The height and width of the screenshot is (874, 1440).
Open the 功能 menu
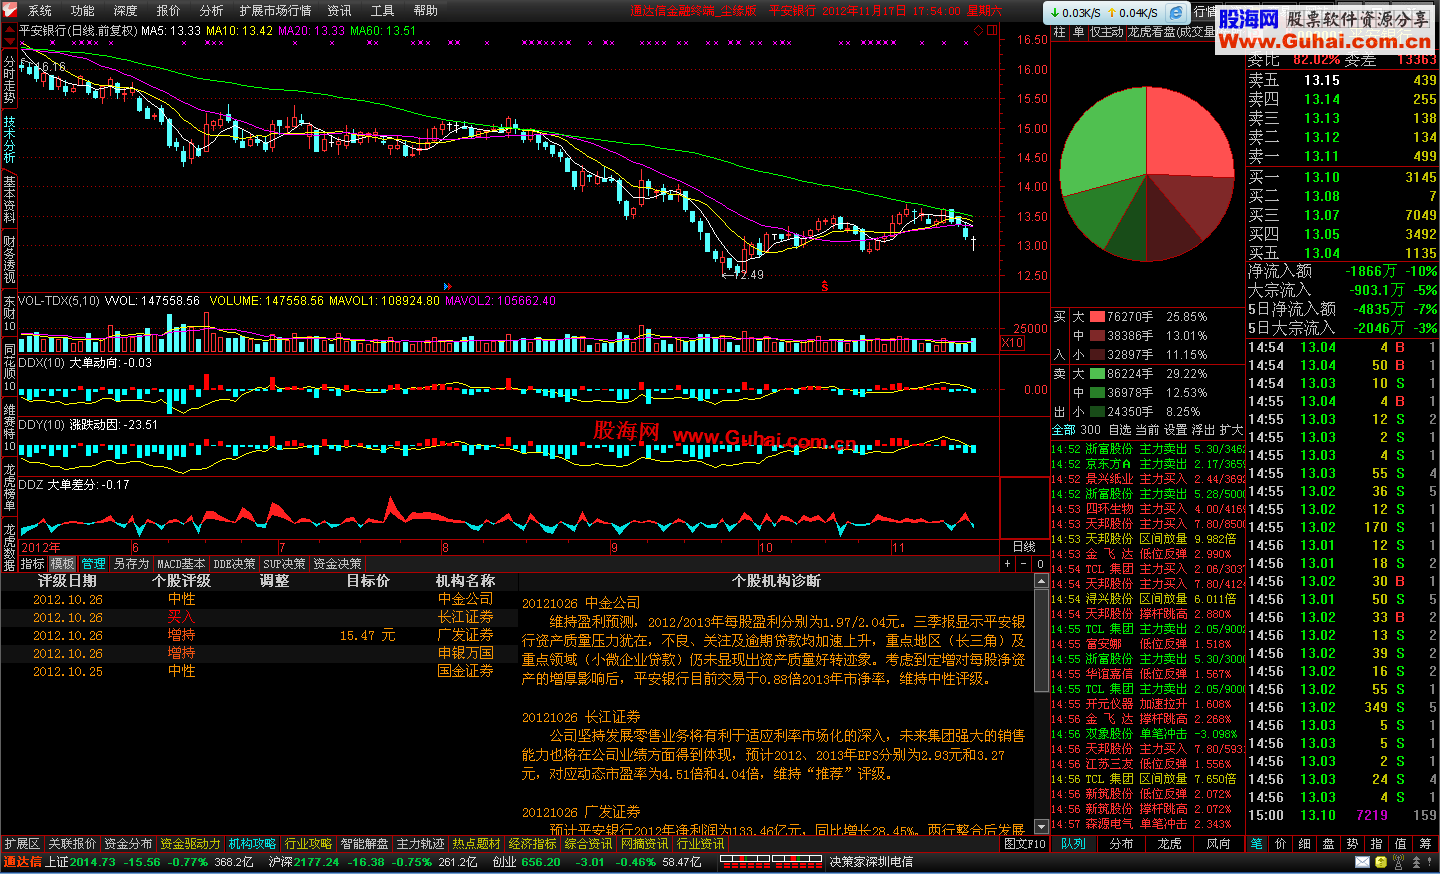(x=82, y=11)
